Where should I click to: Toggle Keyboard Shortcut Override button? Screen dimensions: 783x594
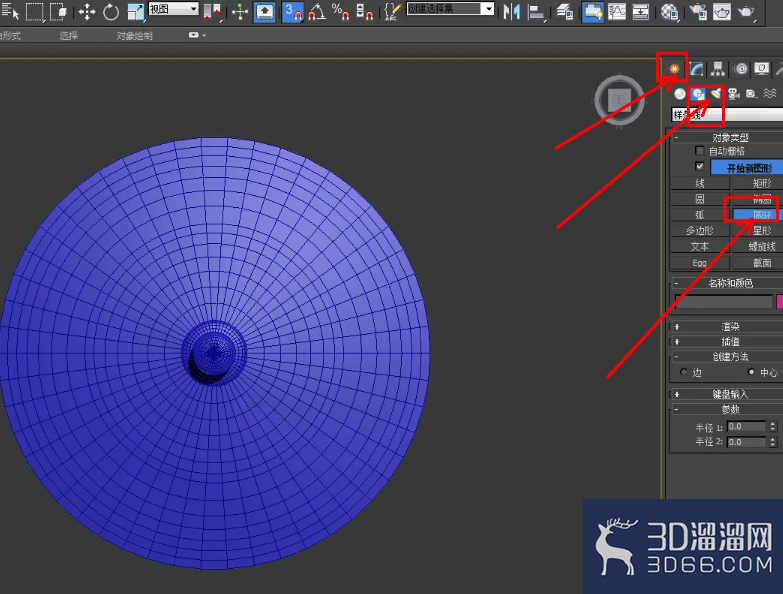click(264, 12)
